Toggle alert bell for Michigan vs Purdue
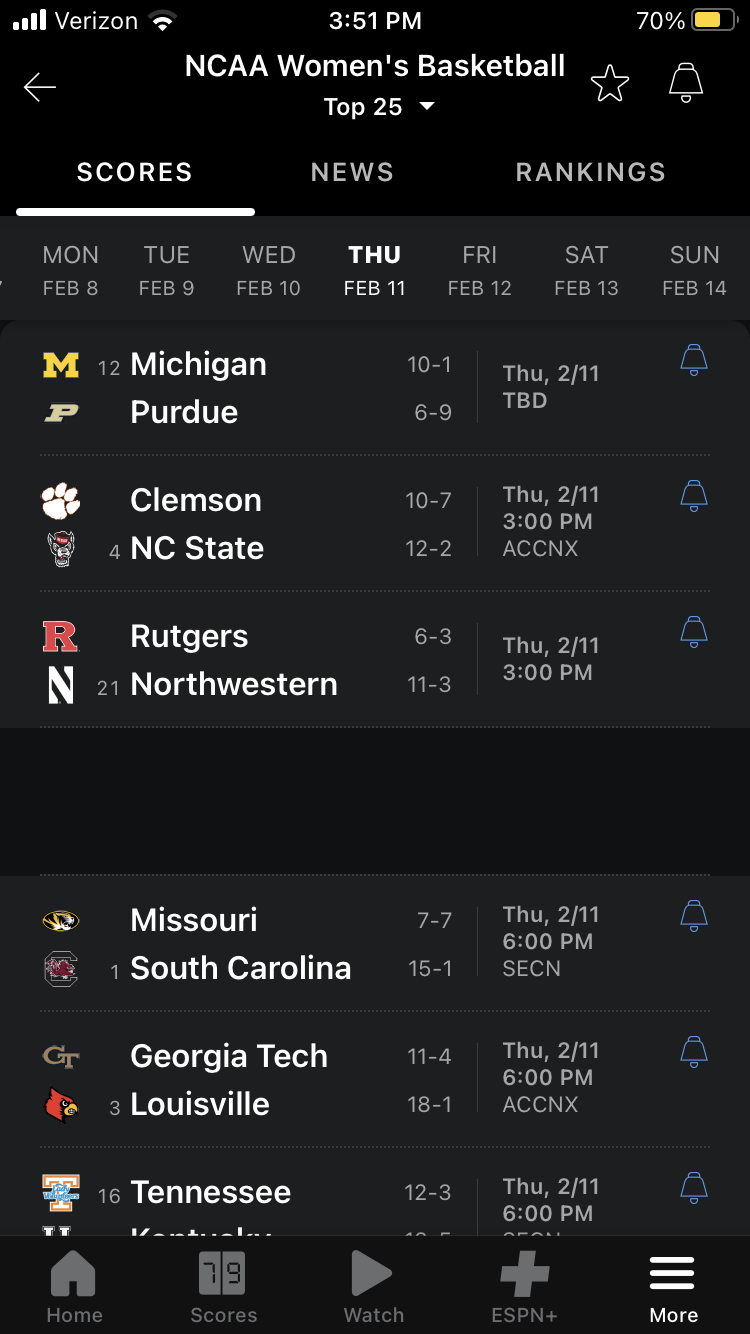The width and height of the screenshot is (750, 1334). point(694,360)
